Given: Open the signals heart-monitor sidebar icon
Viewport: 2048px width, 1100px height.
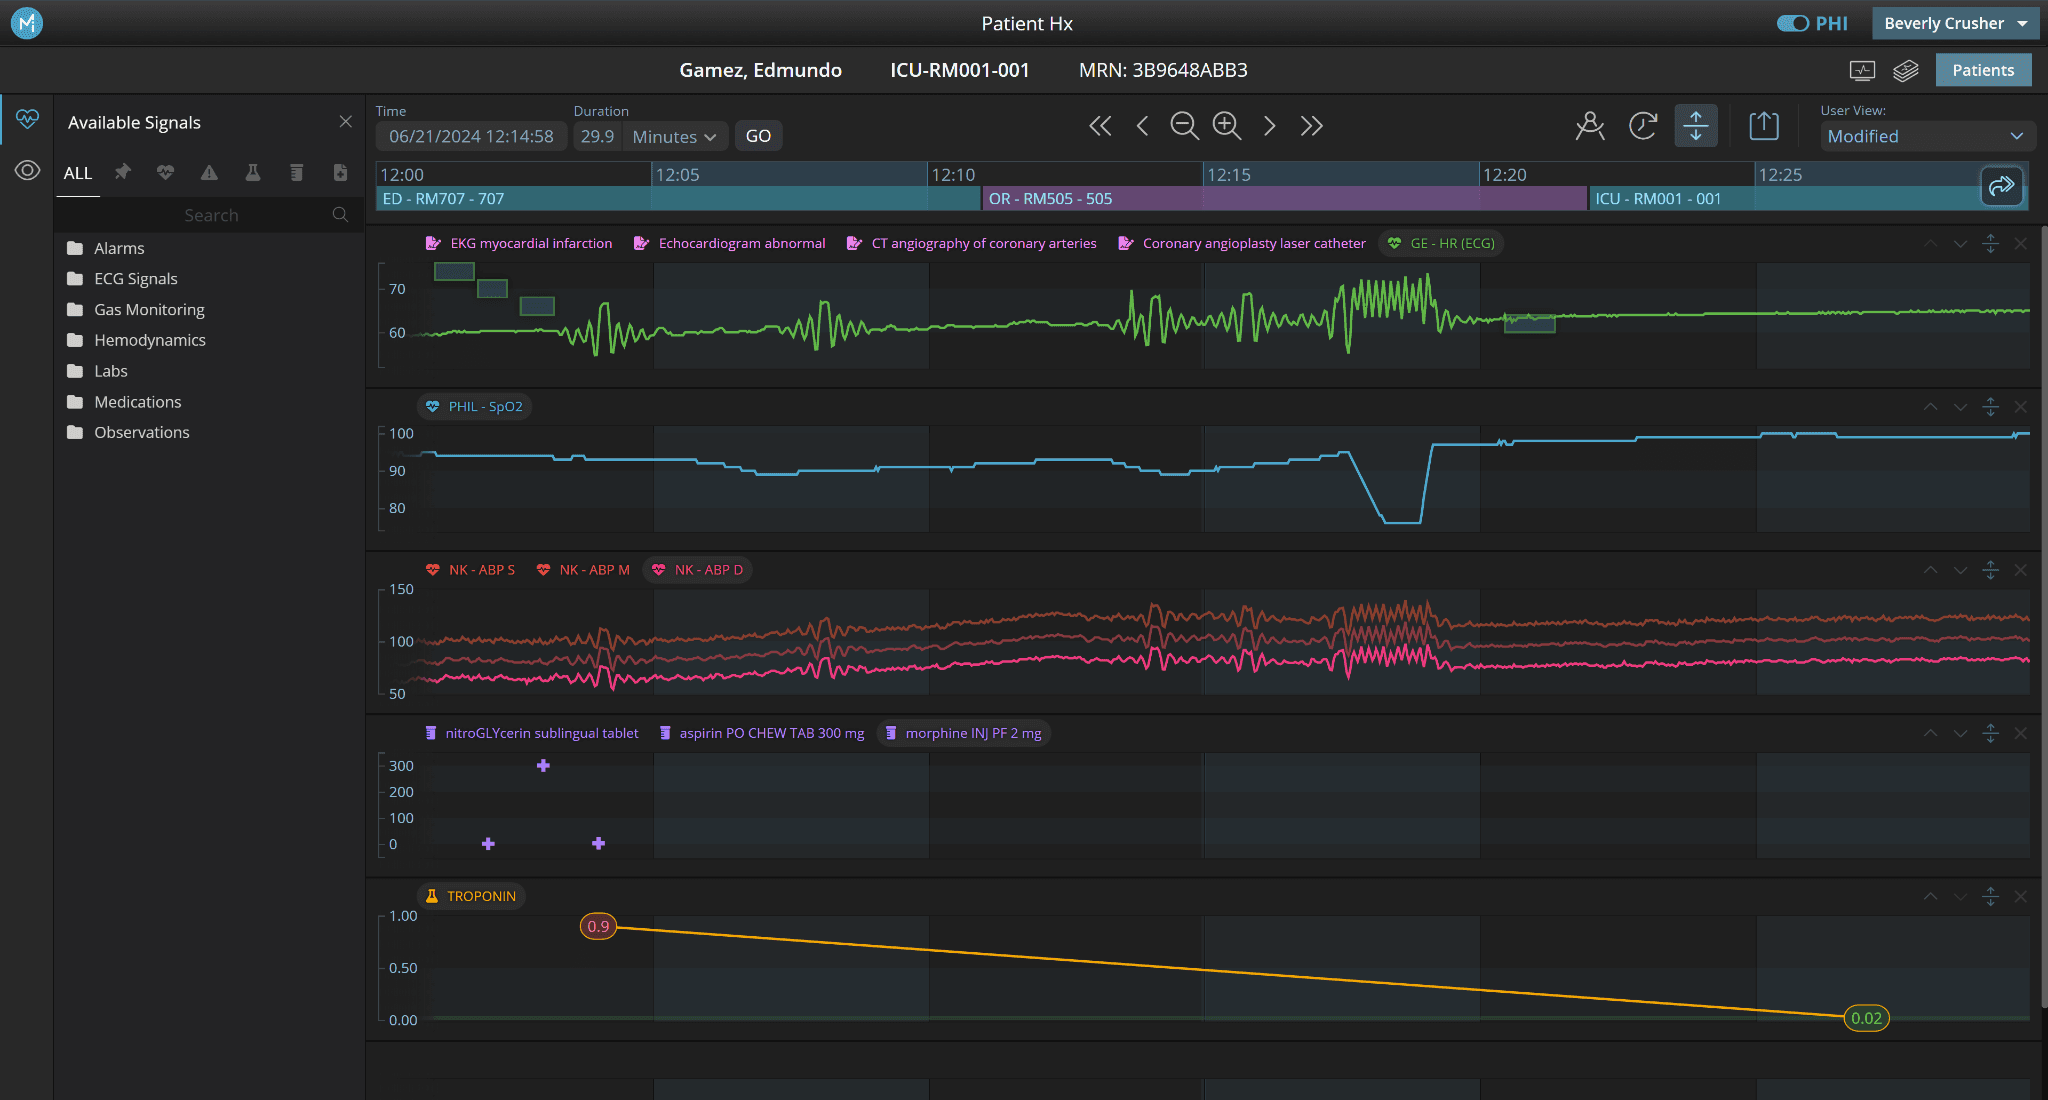Looking at the screenshot, I should pos(27,119).
